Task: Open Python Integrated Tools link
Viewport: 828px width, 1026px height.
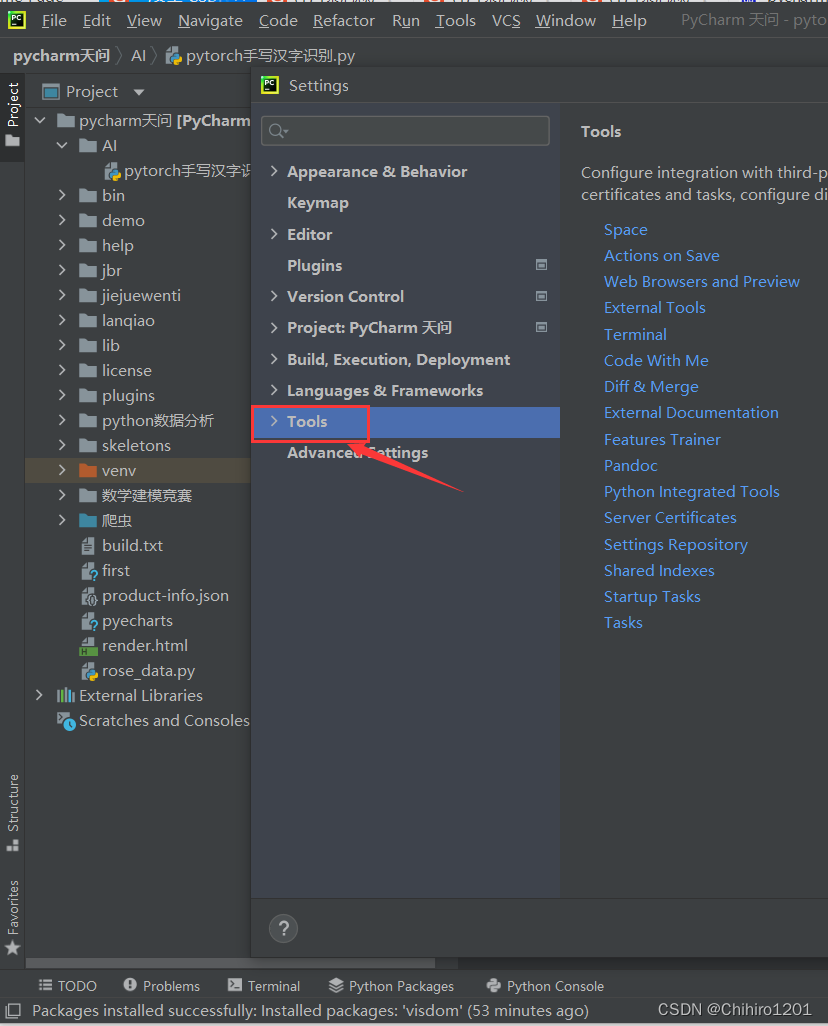Action: coord(692,491)
